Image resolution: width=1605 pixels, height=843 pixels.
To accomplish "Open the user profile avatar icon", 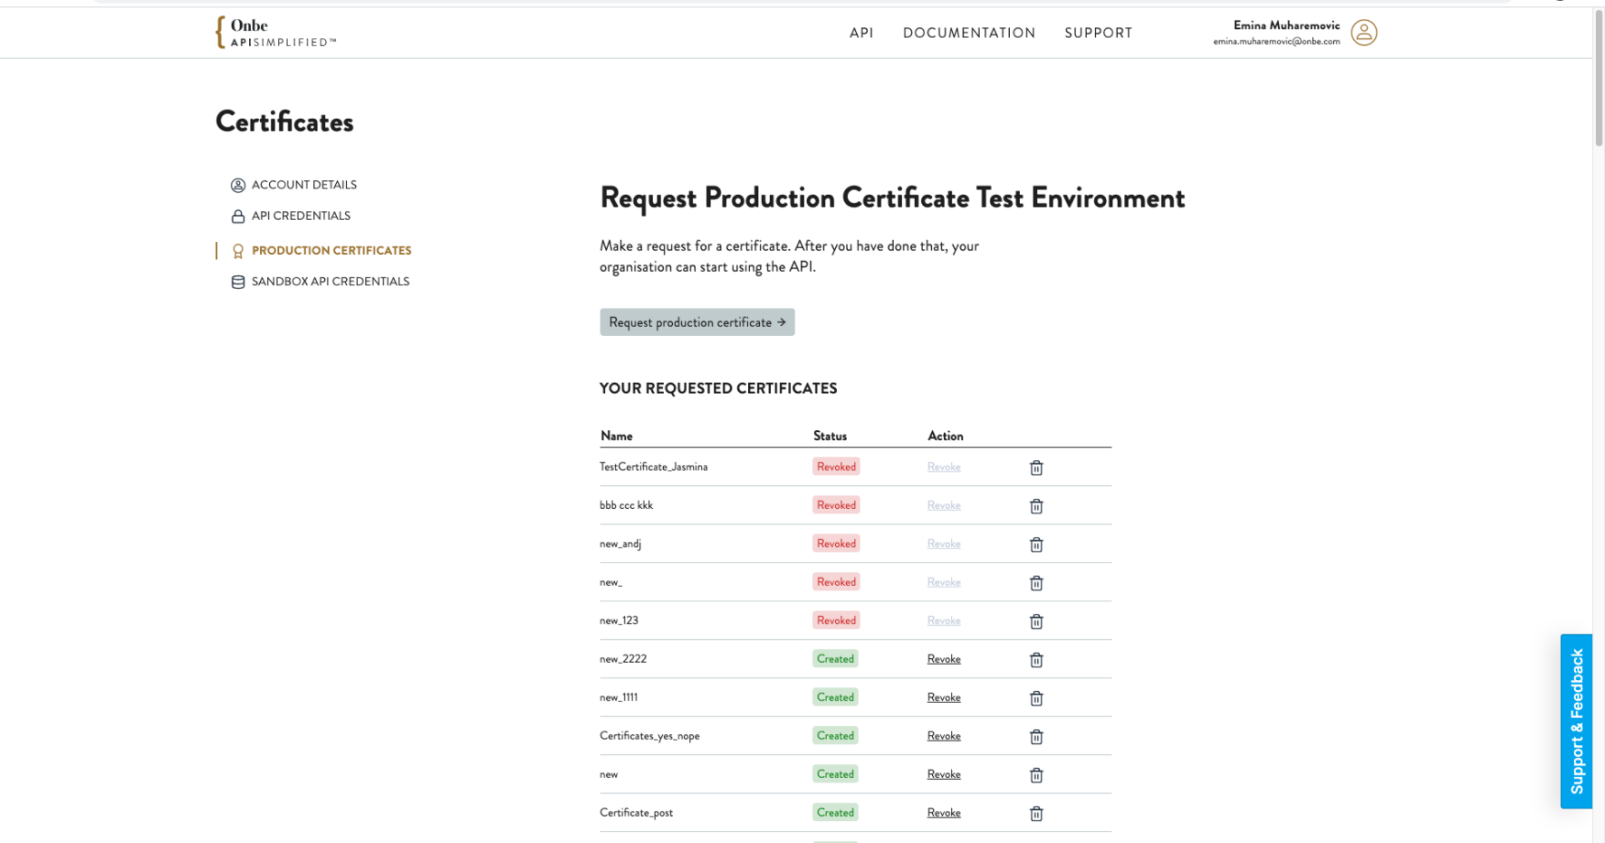I will pyautogui.click(x=1364, y=33).
